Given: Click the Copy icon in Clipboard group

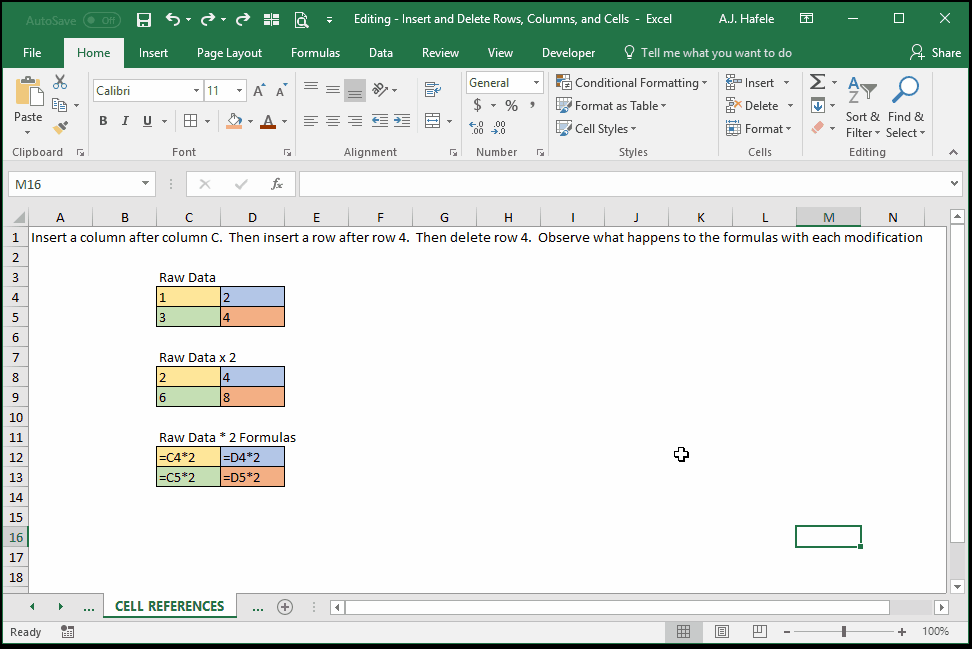Looking at the screenshot, I should [60, 105].
